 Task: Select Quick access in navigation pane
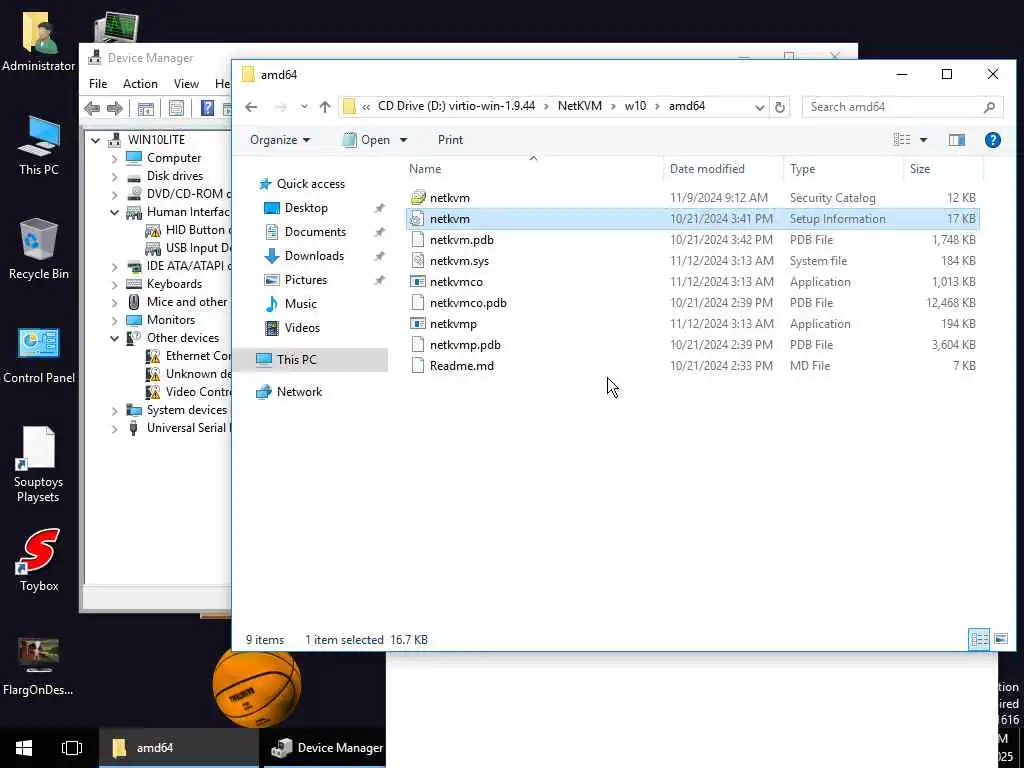311,184
